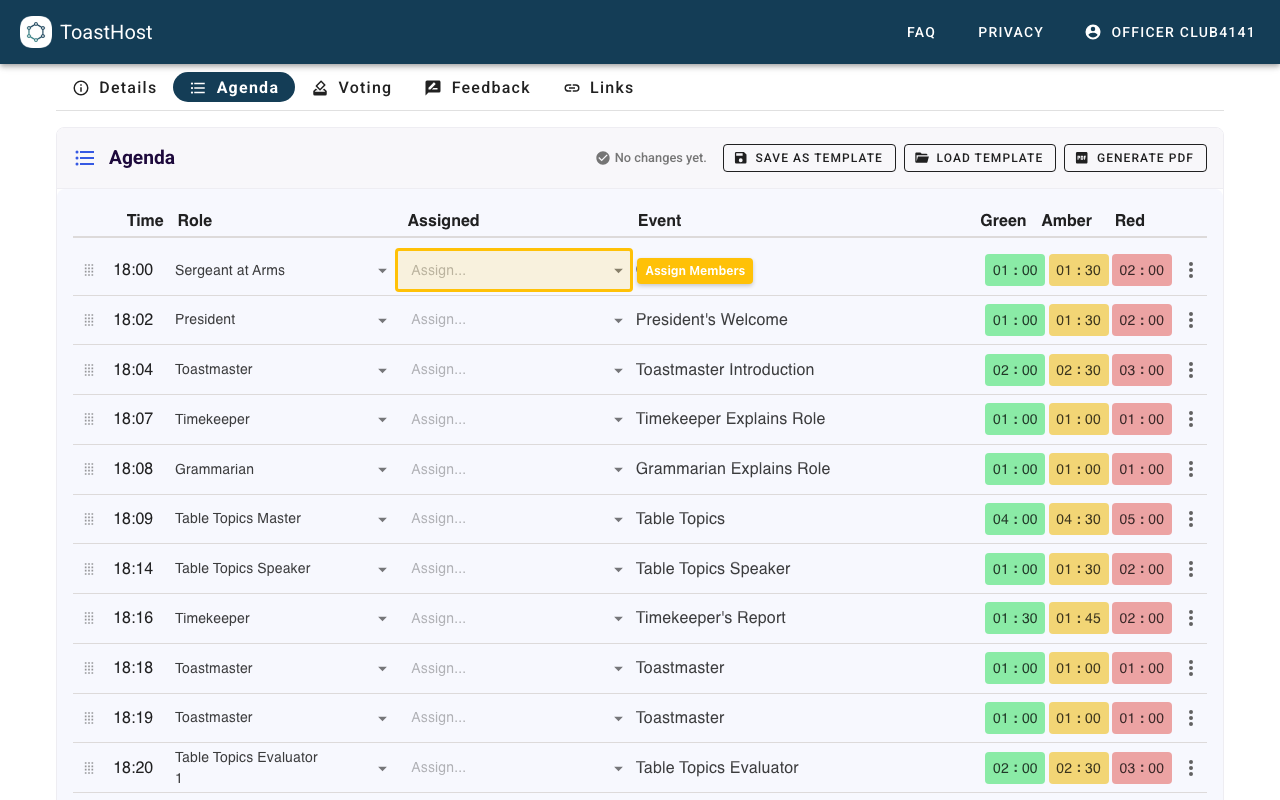
Task: Click the checkmark 'No changes yet' status icon
Action: (602, 157)
